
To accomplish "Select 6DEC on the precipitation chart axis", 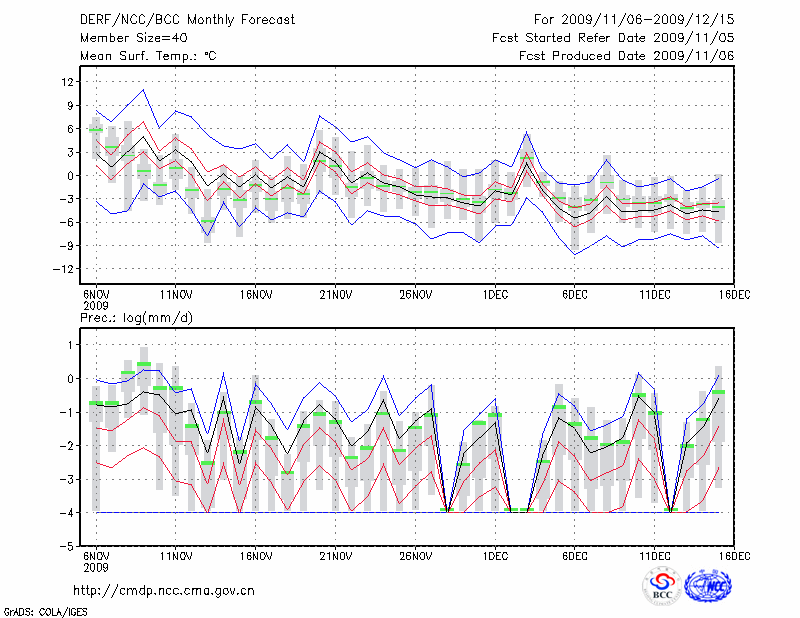I will point(575,555).
